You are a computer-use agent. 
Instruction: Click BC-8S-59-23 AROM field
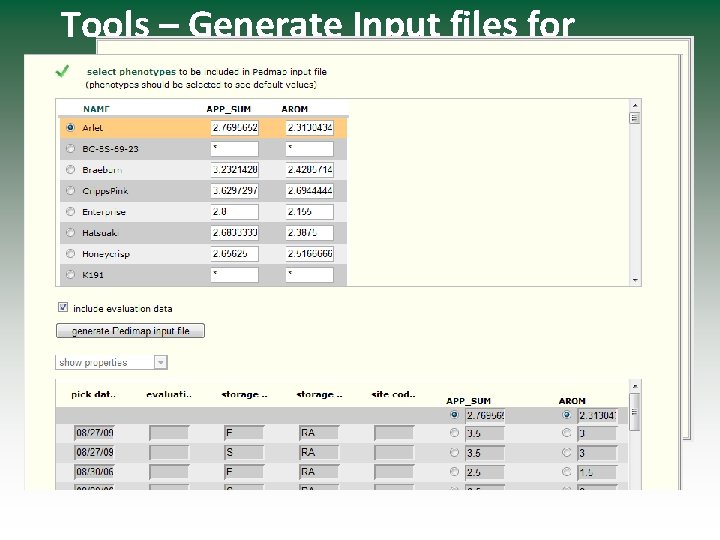pos(309,149)
